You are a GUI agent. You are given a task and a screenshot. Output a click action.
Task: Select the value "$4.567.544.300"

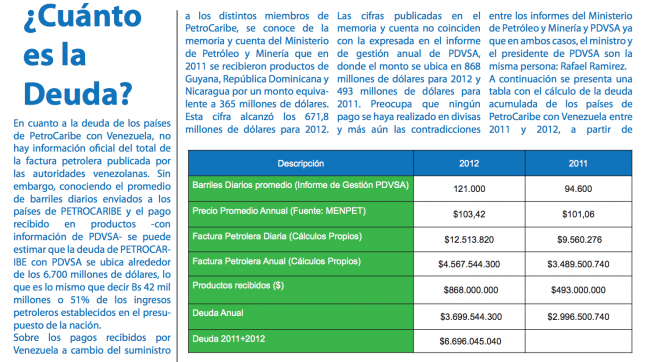[x=469, y=264]
